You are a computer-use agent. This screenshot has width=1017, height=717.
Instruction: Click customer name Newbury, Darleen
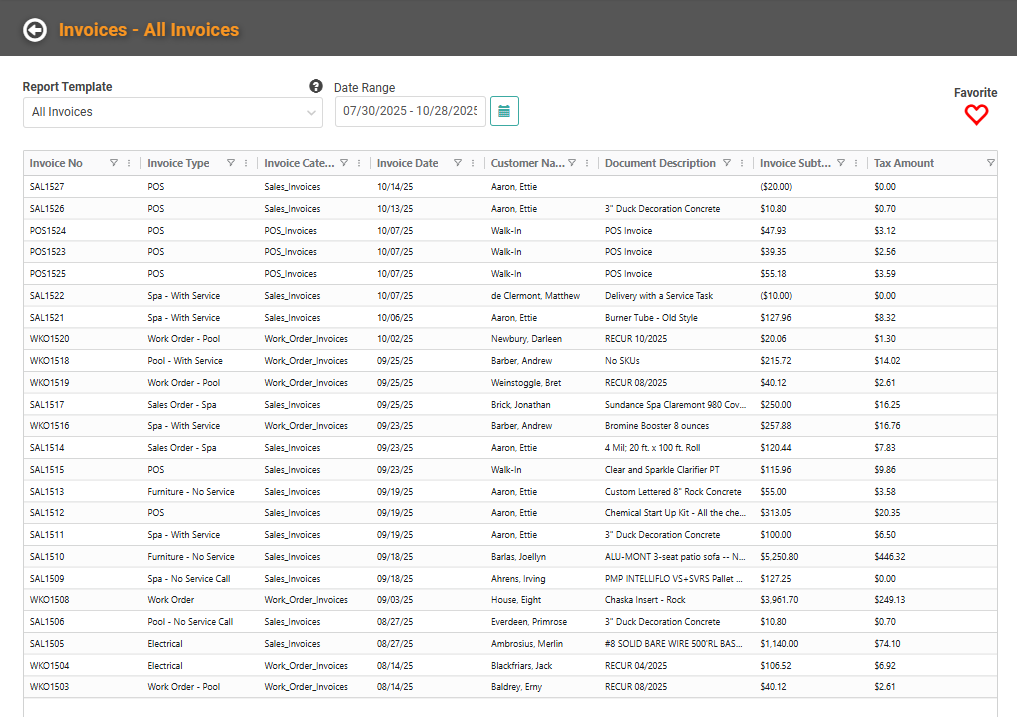tap(526, 339)
